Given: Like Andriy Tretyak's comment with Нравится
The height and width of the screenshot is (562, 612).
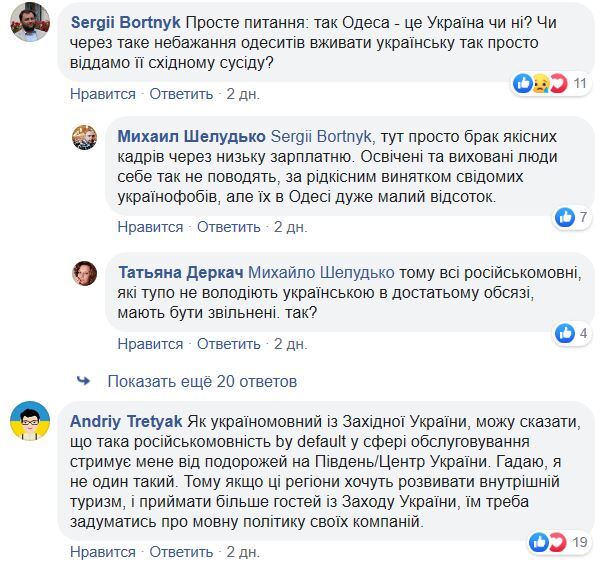Looking at the screenshot, I should pos(103,552).
